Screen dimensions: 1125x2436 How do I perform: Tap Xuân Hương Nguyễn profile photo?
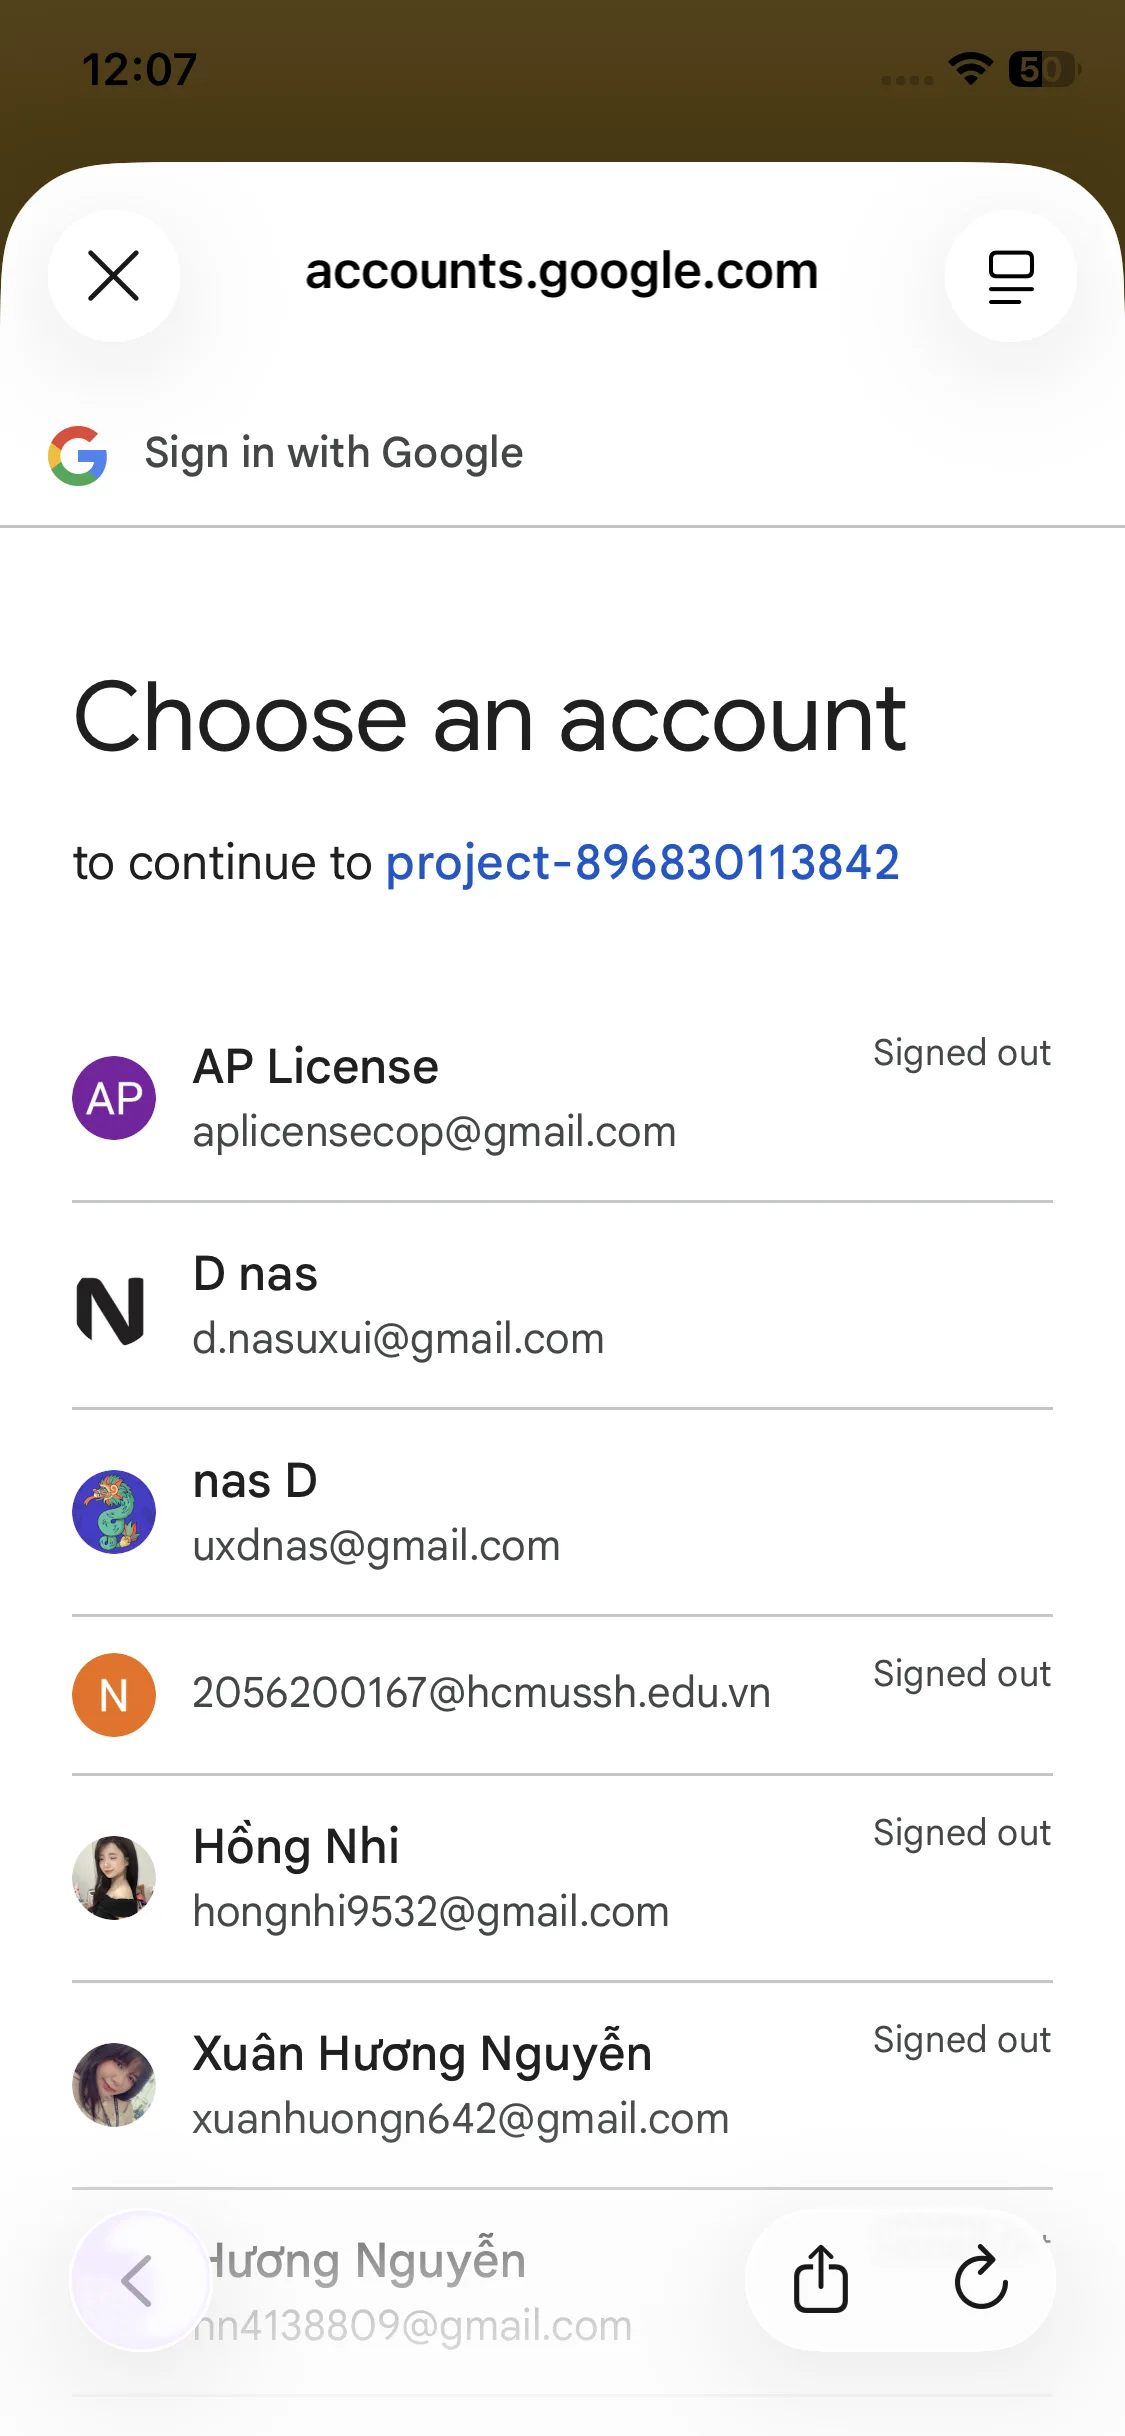click(114, 2084)
